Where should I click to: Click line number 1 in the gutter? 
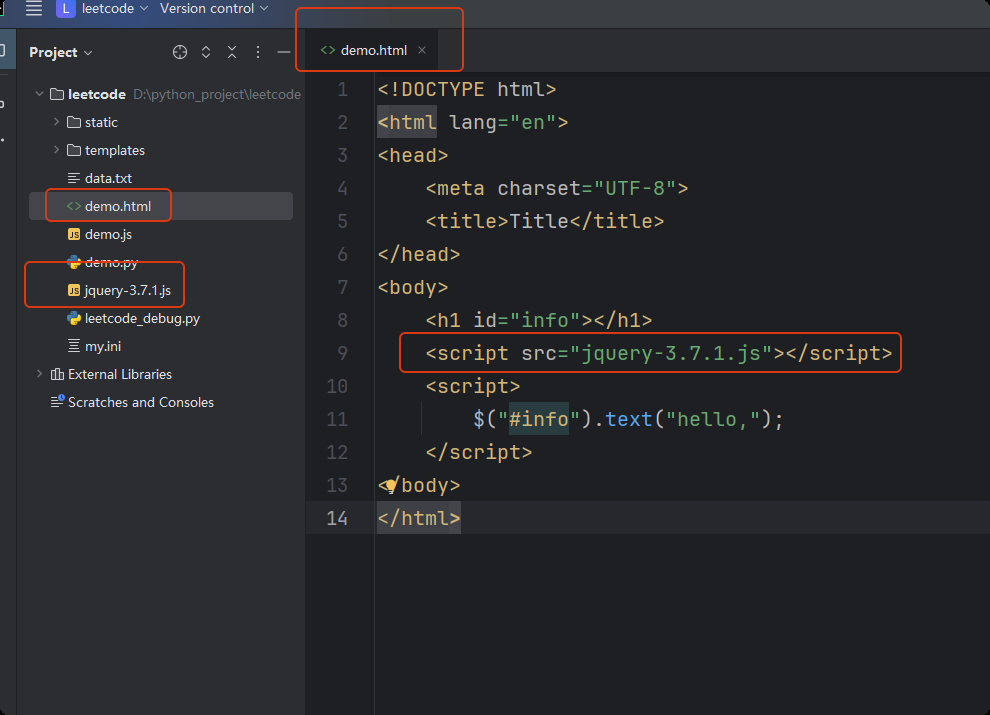pos(342,89)
